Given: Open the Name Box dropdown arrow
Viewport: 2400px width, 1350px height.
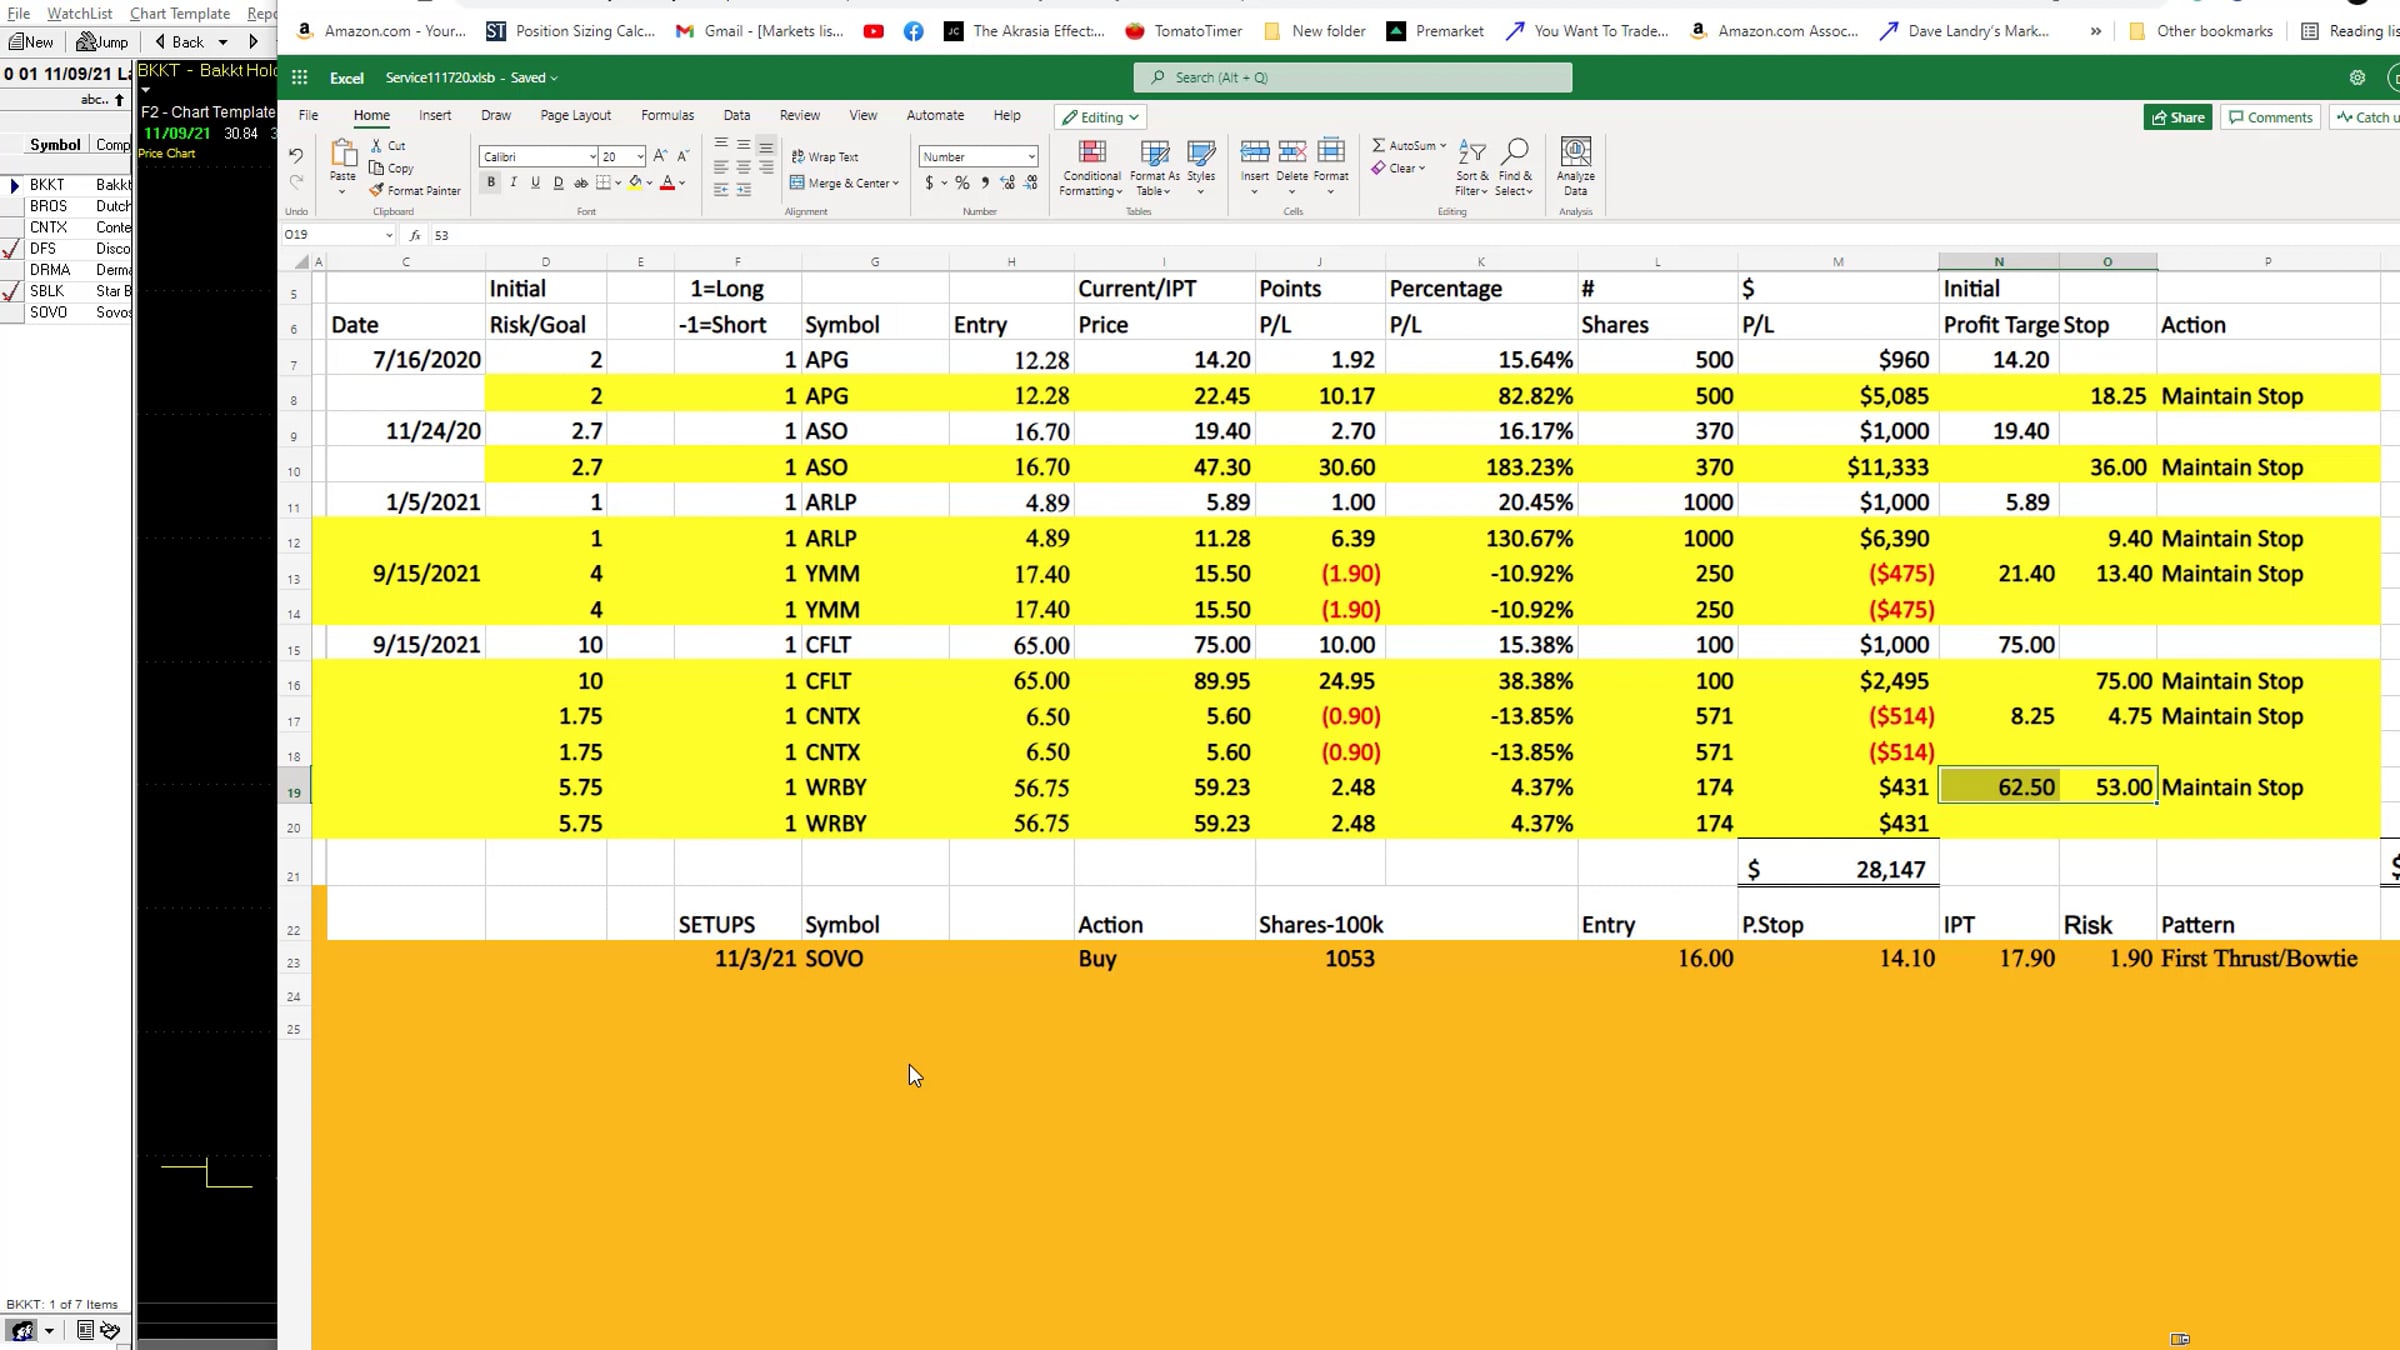Looking at the screenshot, I should 389,235.
